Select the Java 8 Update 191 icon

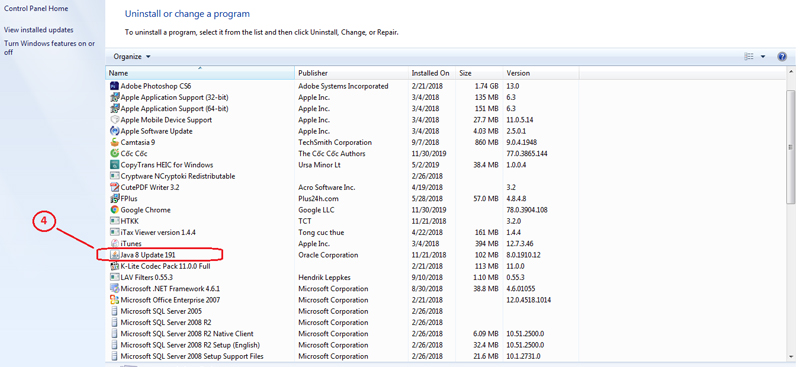click(x=115, y=255)
